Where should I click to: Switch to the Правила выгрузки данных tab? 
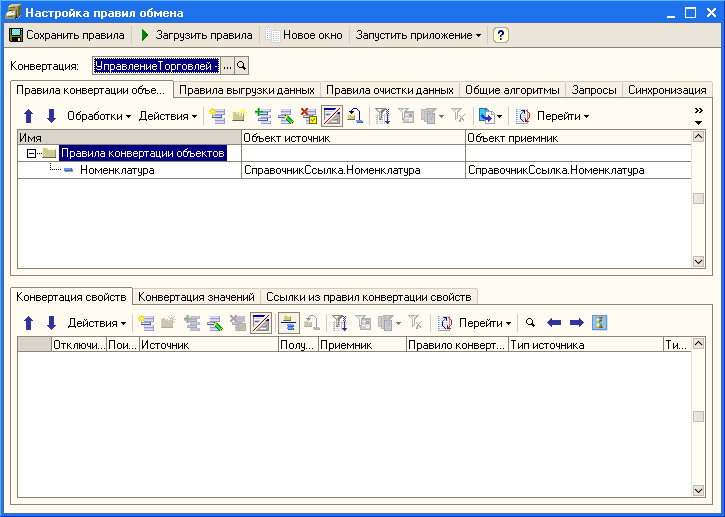pos(247,90)
